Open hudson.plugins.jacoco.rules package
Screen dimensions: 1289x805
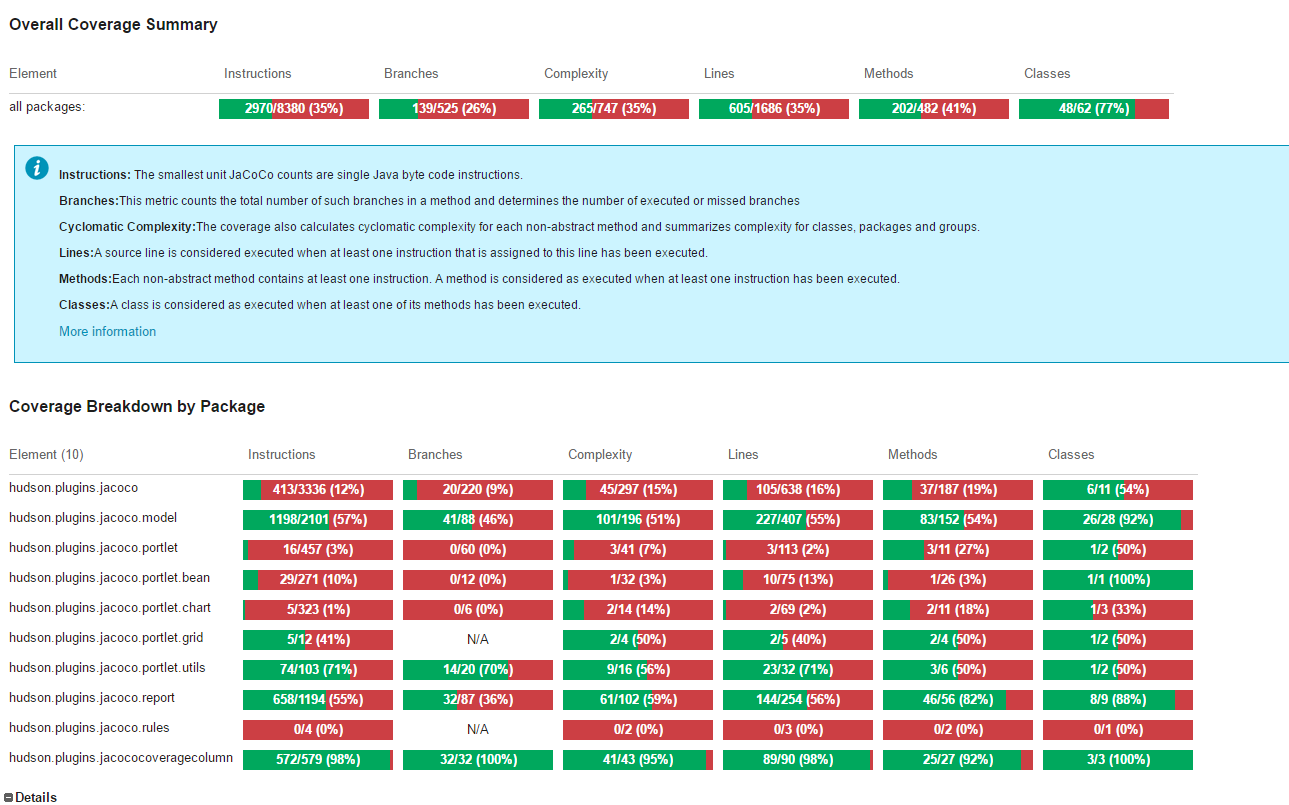point(89,728)
